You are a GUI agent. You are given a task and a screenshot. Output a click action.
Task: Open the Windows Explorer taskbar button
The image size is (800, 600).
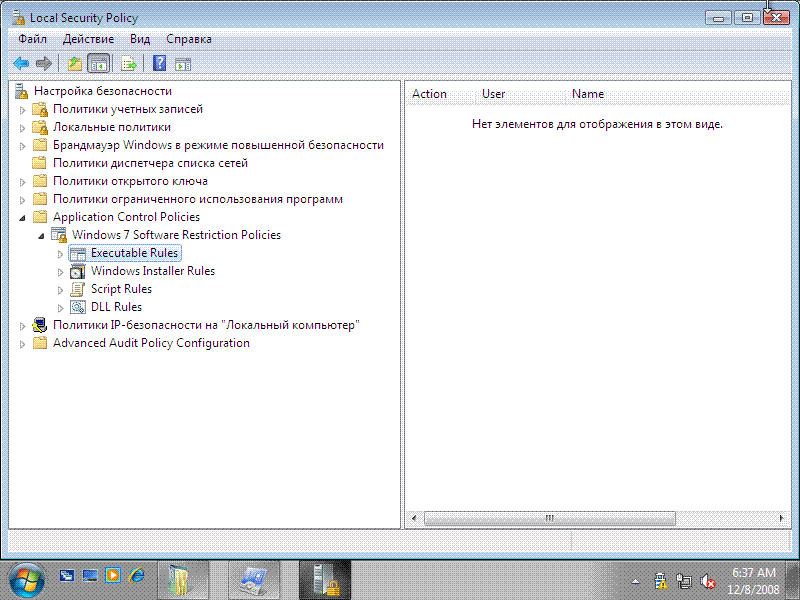tap(183, 580)
